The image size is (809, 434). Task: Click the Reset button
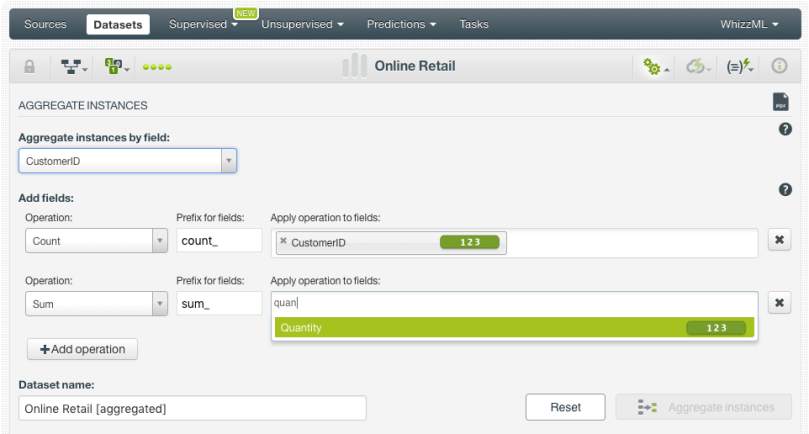565,407
